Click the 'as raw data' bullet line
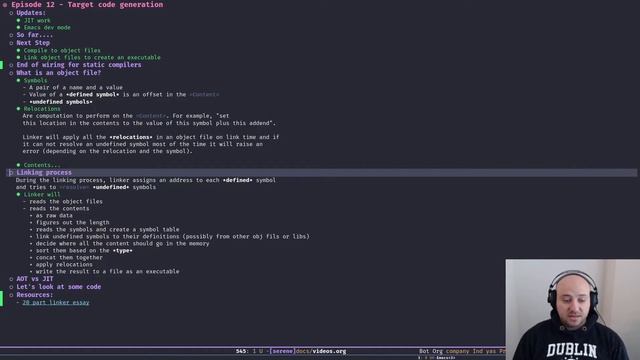Image resolution: width=640 pixels, height=360 pixels. pos(54,215)
